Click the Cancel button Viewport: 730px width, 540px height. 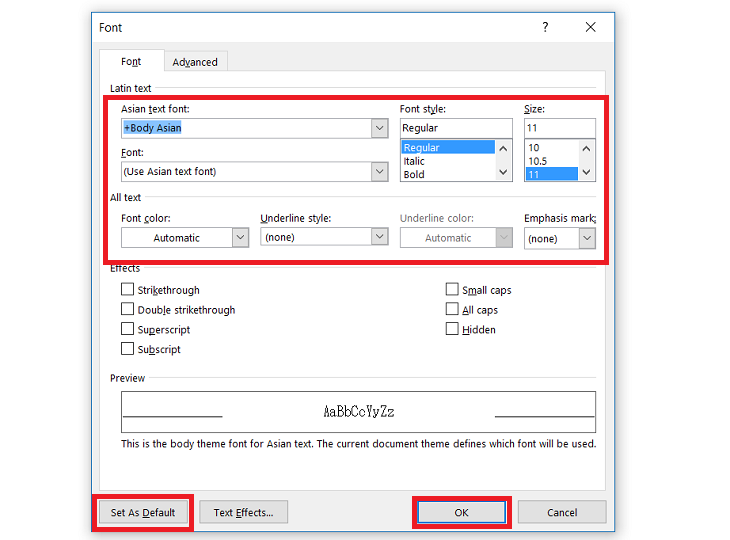pyautogui.click(x=562, y=513)
